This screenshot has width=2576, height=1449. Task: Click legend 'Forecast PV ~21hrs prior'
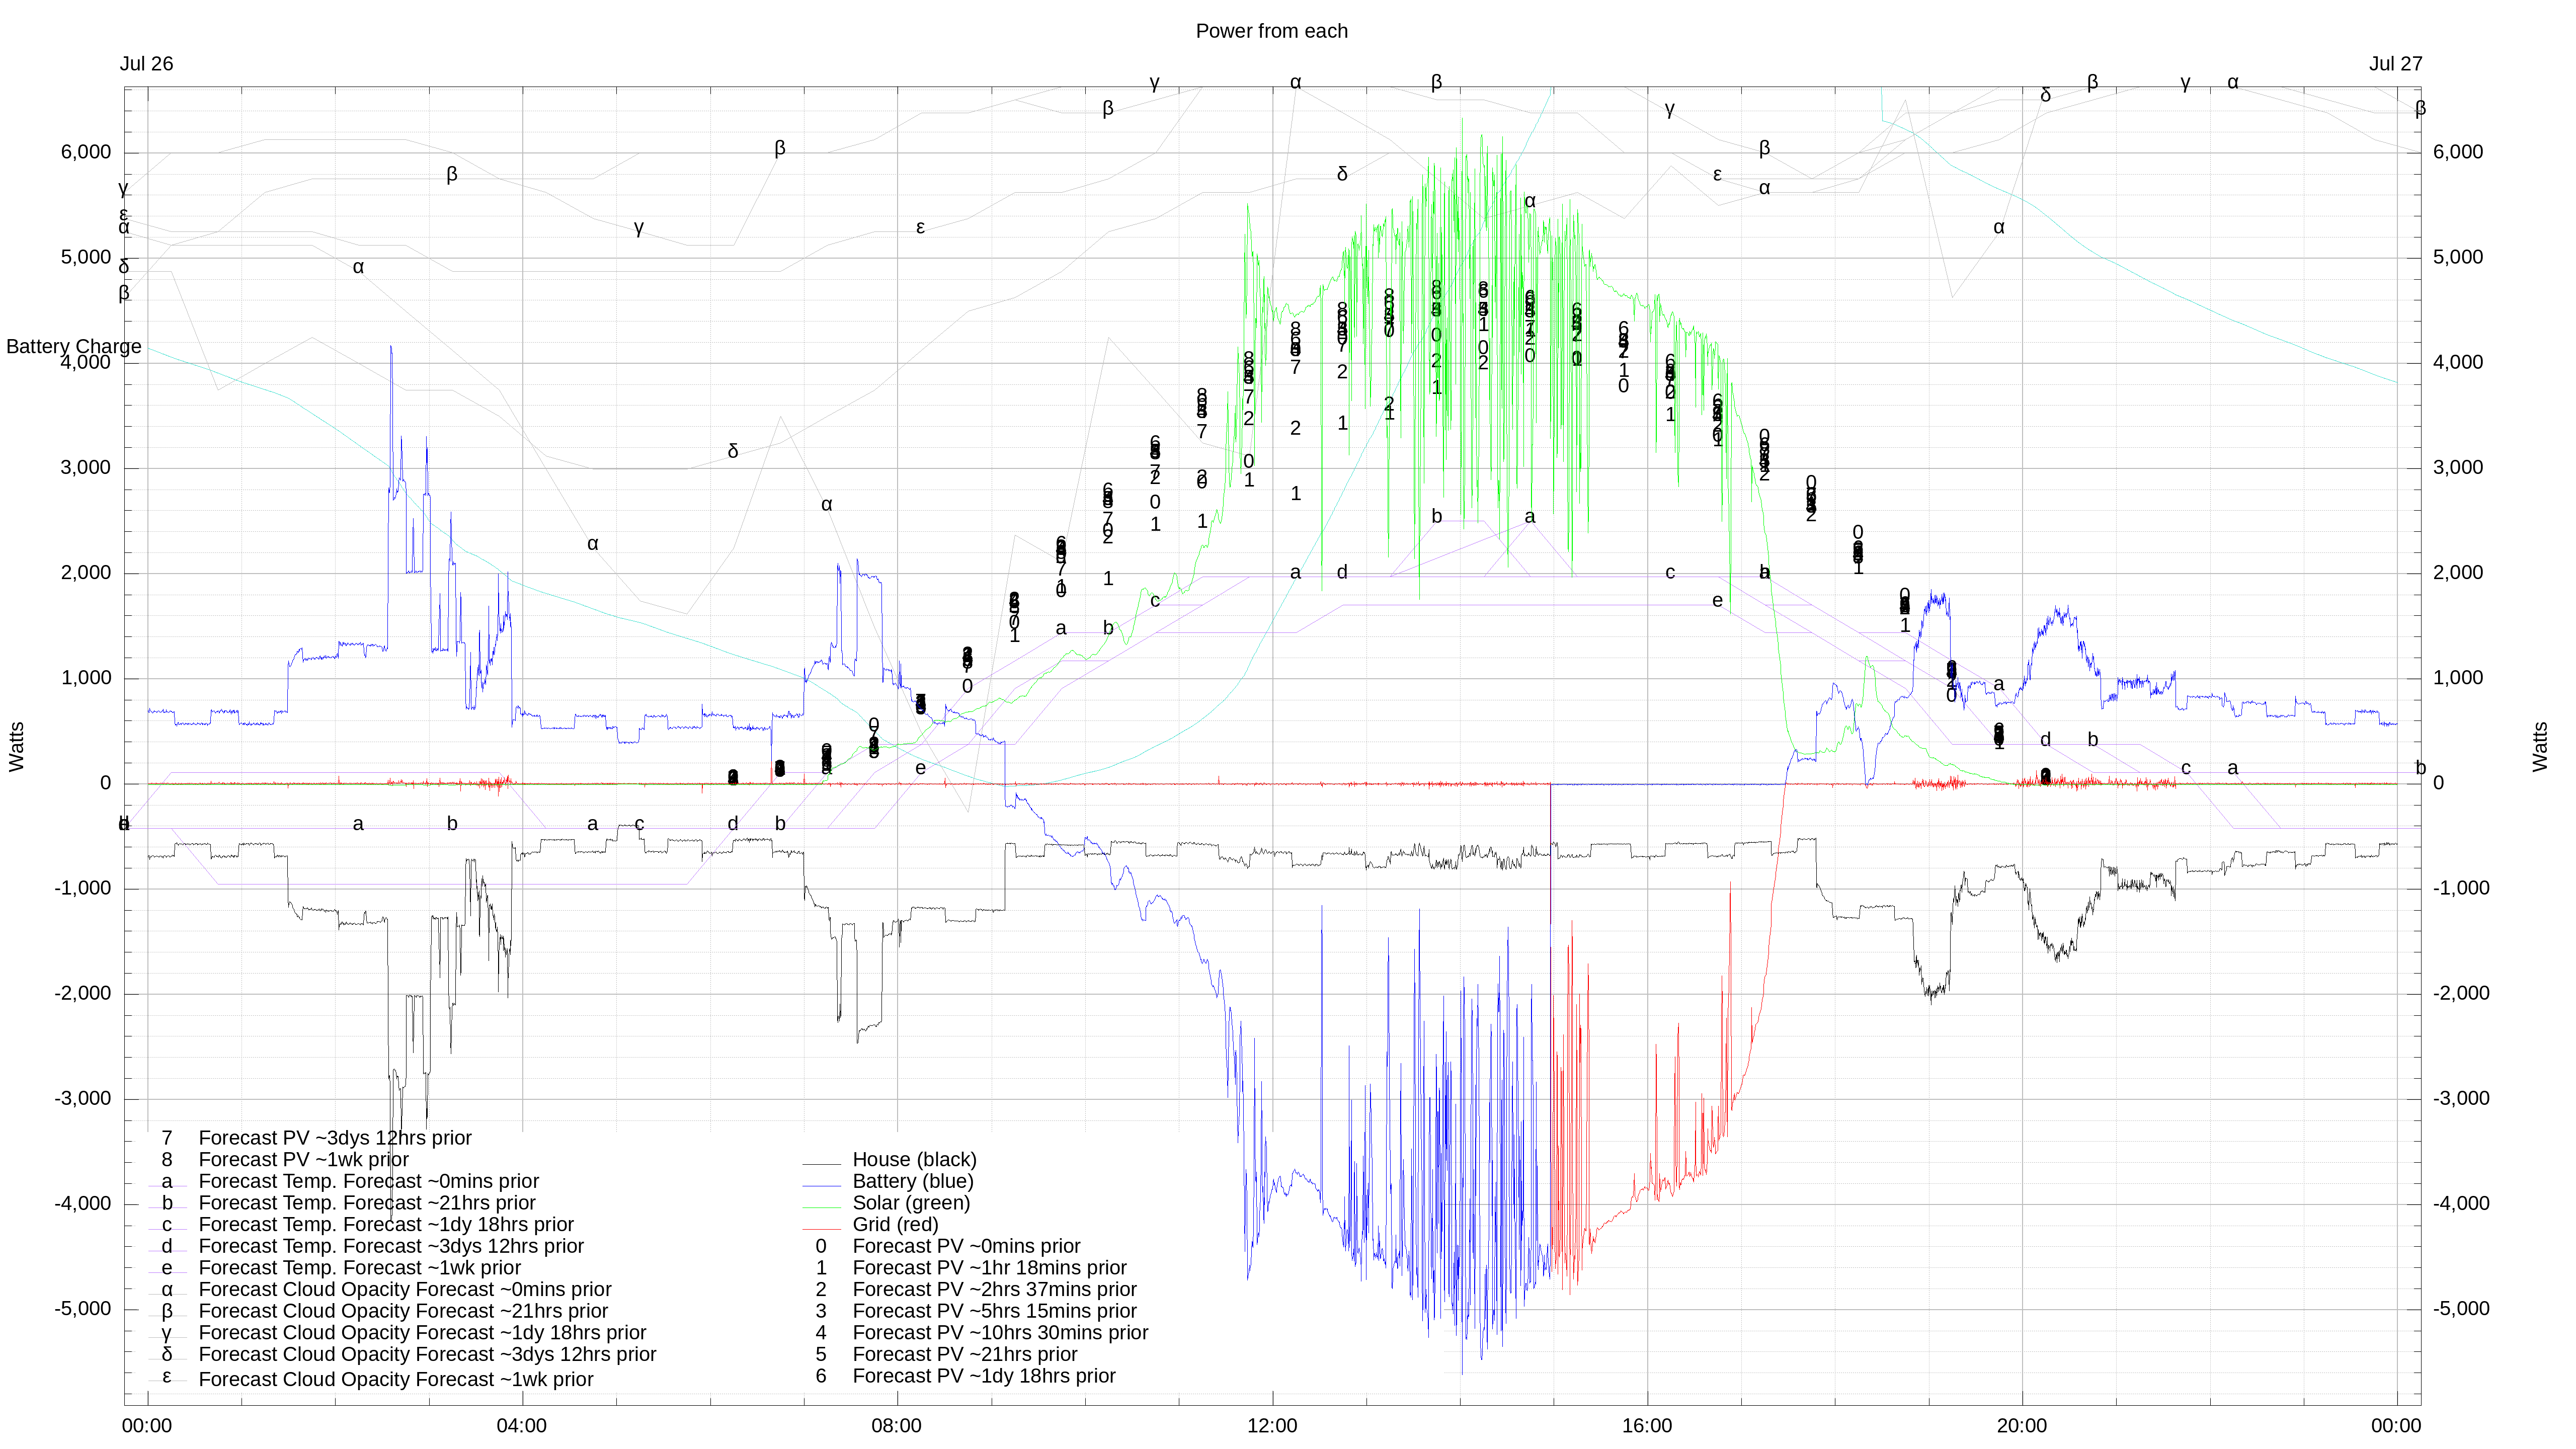tap(965, 1354)
